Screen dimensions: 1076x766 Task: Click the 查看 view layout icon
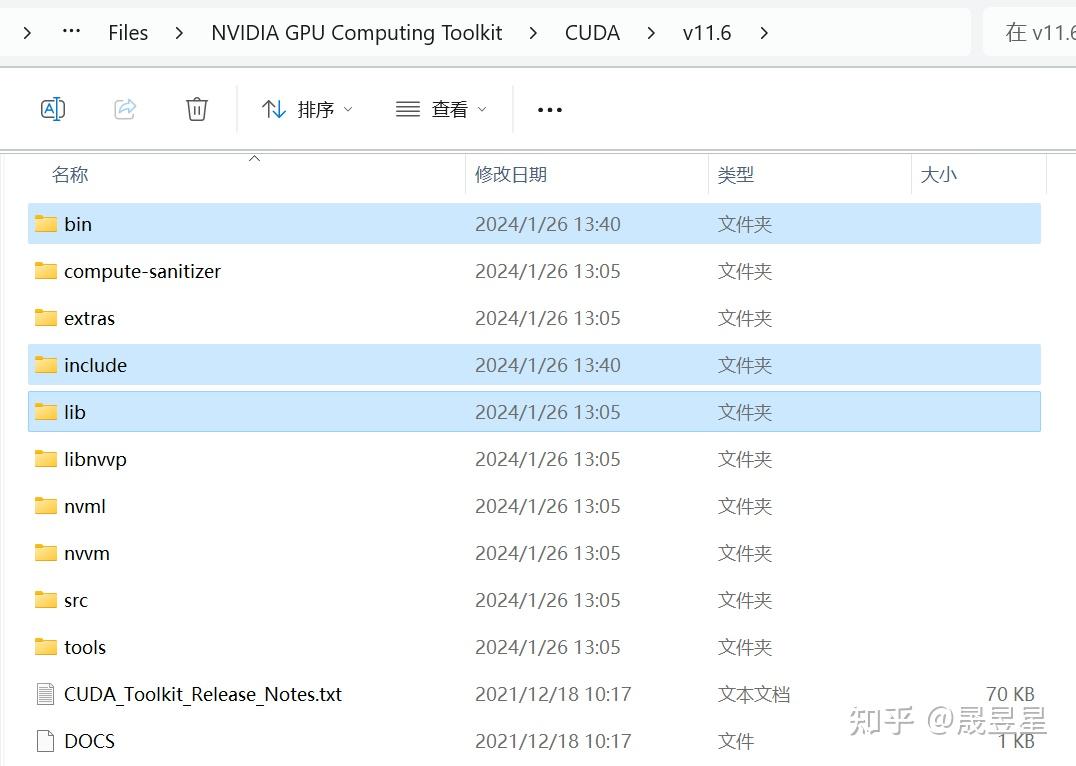point(406,109)
